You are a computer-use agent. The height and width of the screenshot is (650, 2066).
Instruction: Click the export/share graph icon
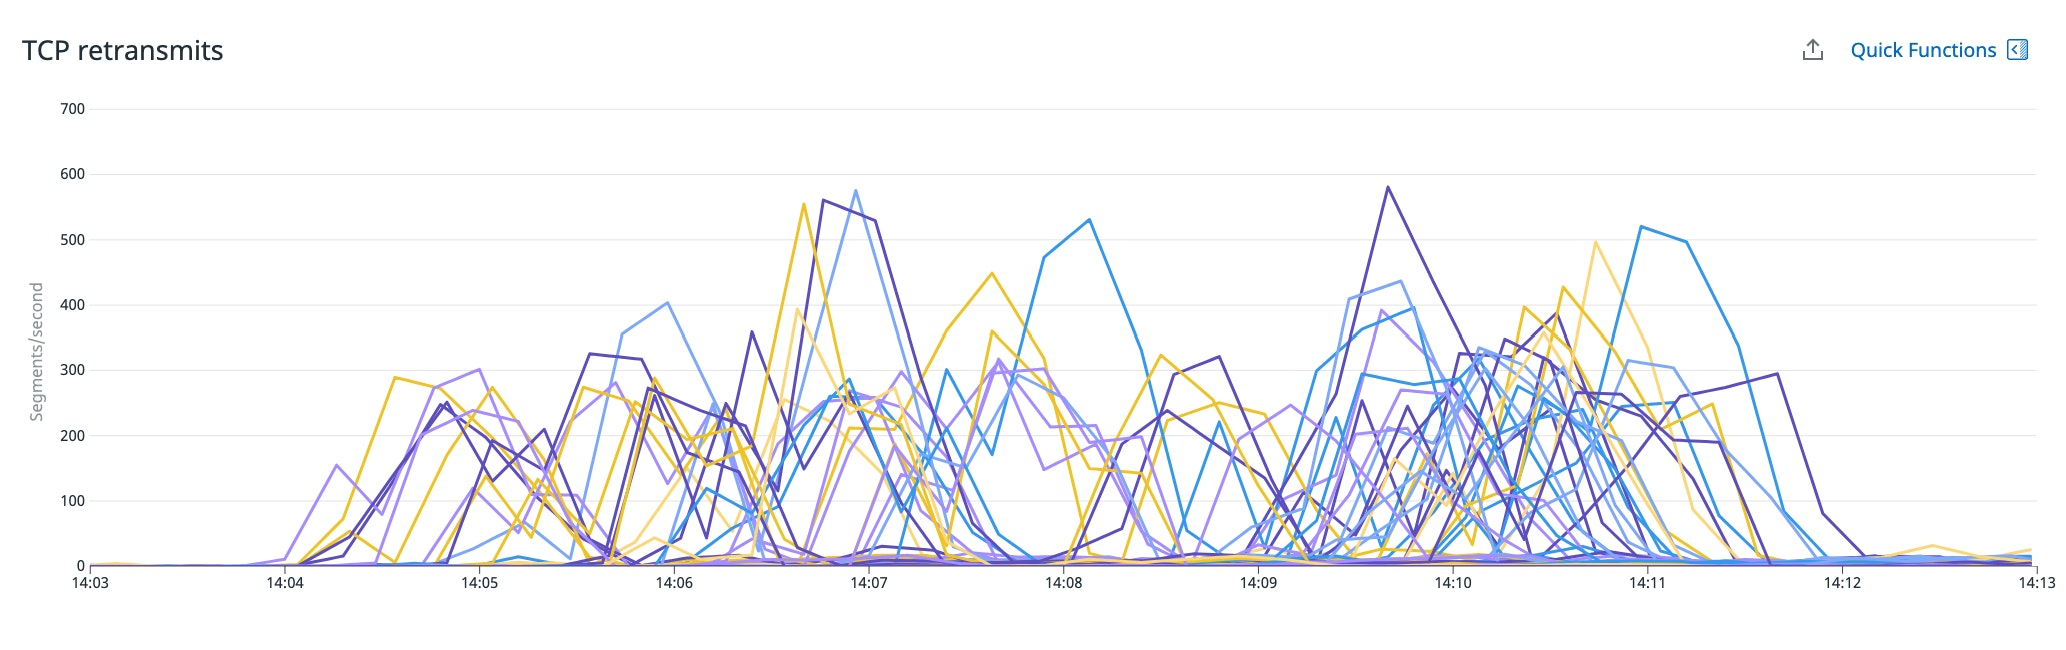pyautogui.click(x=1812, y=50)
